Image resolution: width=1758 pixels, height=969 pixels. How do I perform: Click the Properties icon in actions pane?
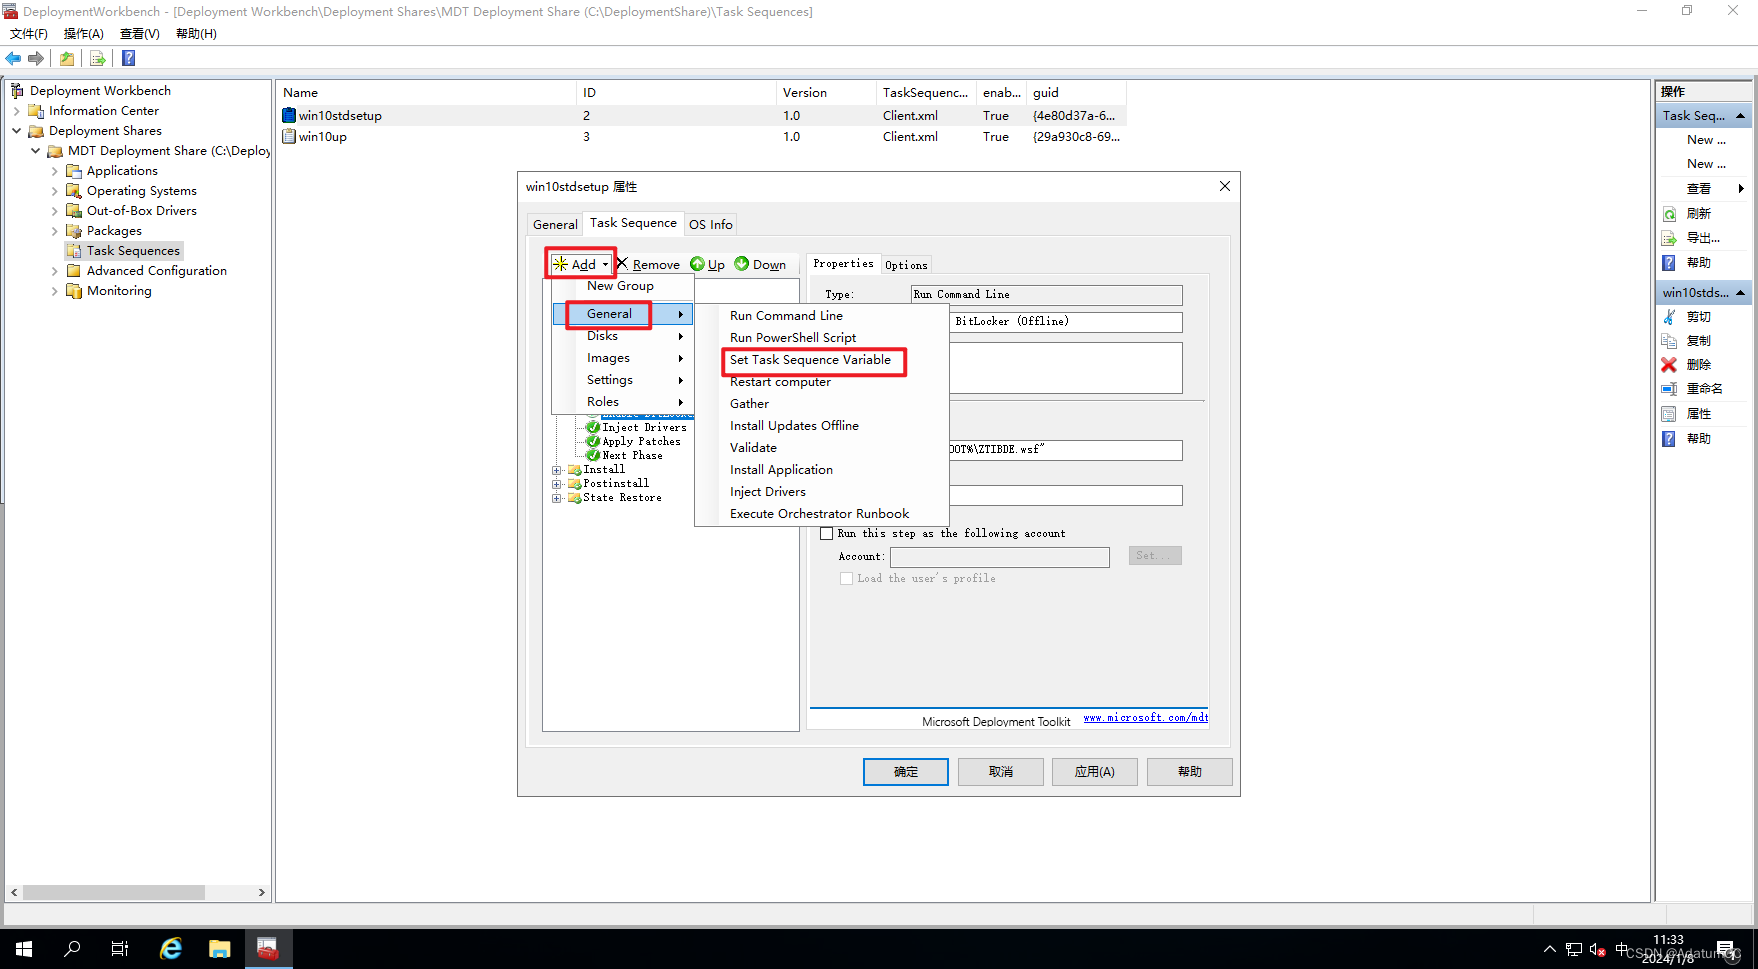1669,414
